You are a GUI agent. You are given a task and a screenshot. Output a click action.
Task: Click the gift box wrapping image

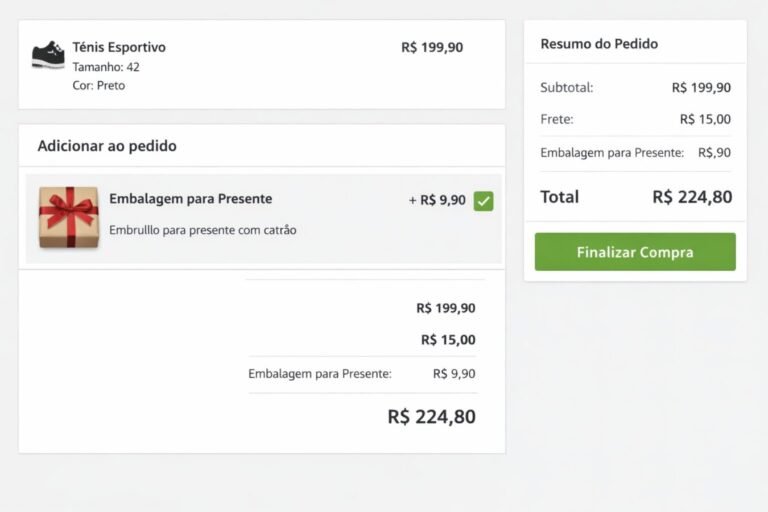[x=68, y=216]
